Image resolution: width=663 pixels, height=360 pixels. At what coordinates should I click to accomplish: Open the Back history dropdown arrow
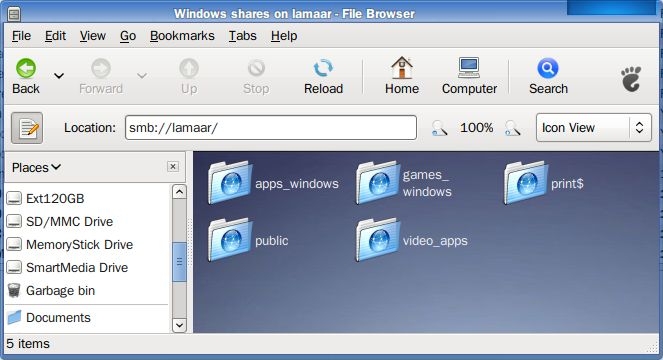[59, 76]
